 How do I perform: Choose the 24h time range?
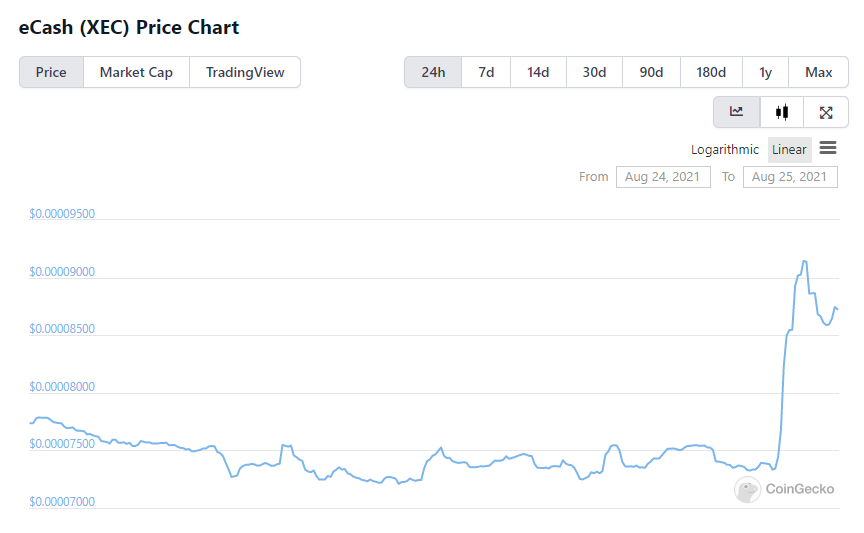click(433, 72)
